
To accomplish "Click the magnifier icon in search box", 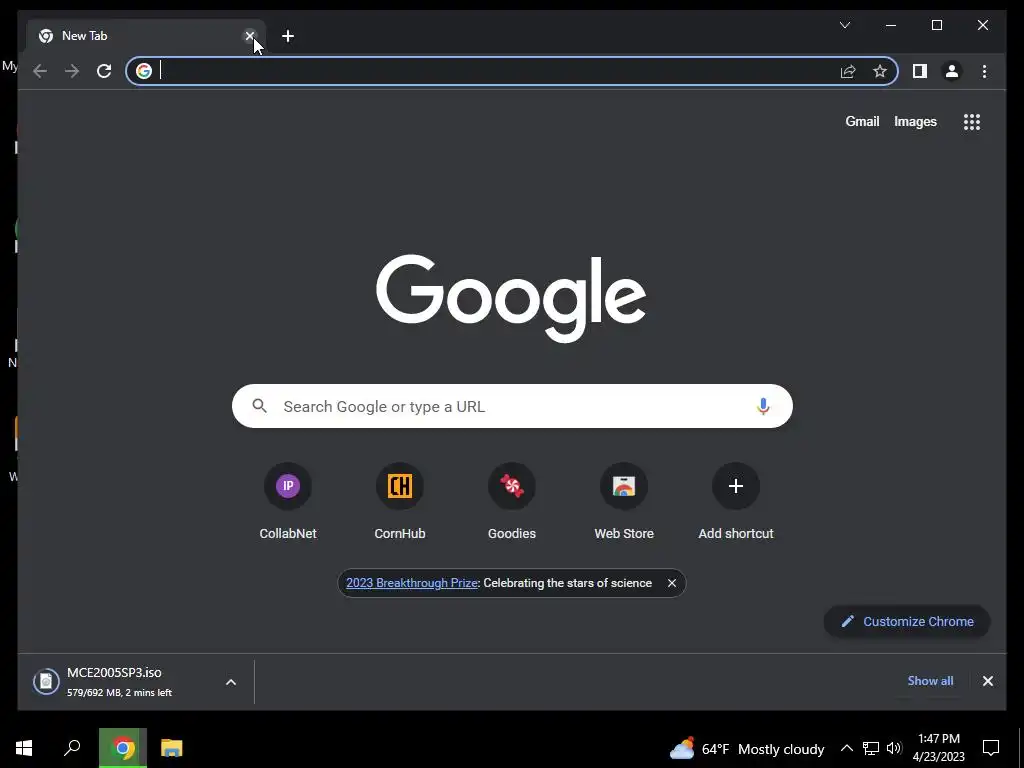I will [259, 406].
